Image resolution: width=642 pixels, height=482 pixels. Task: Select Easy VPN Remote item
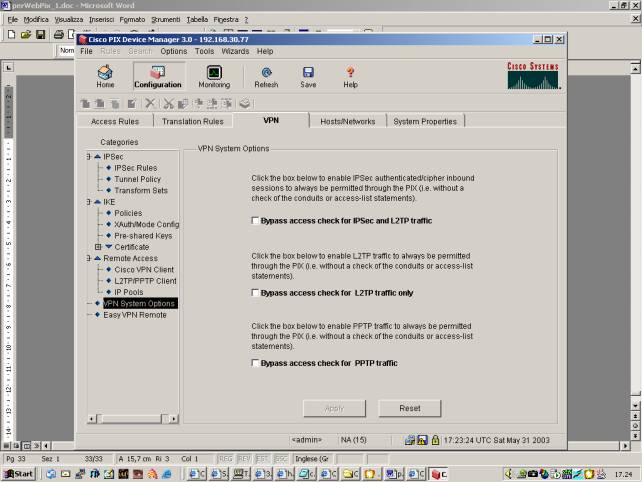tap(135, 315)
